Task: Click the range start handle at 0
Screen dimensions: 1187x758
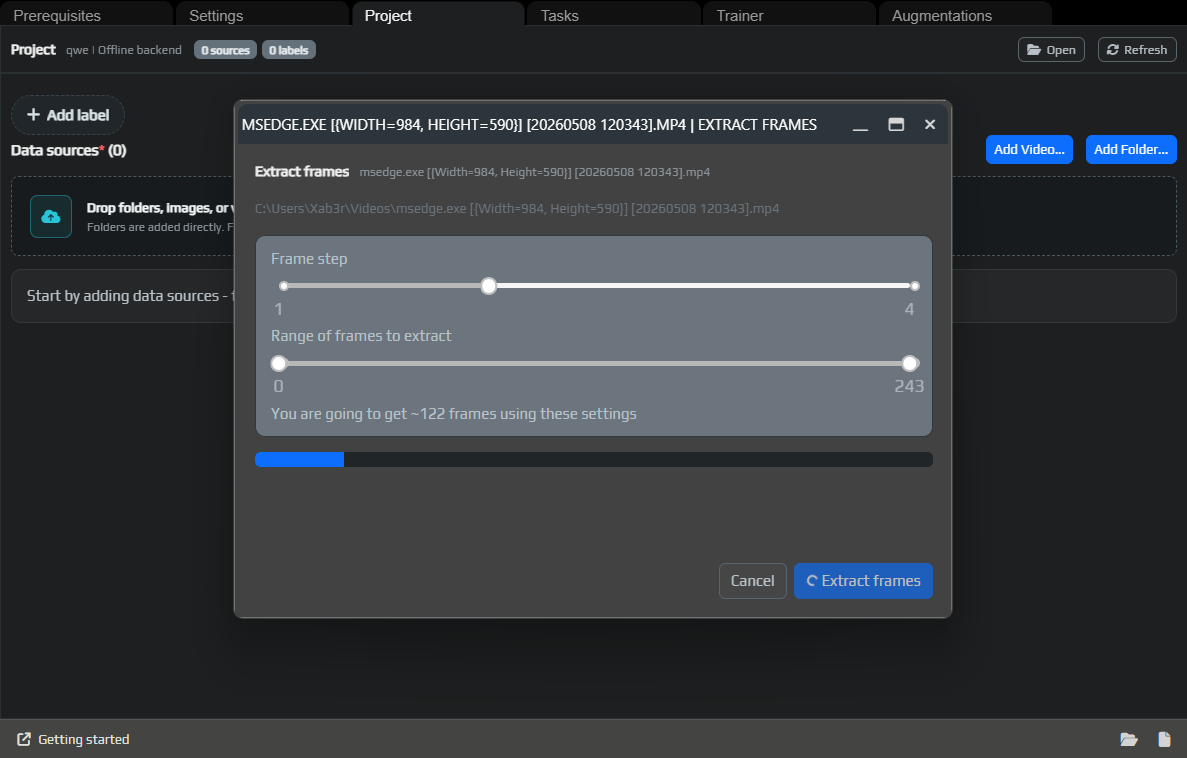Action: point(279,363)
